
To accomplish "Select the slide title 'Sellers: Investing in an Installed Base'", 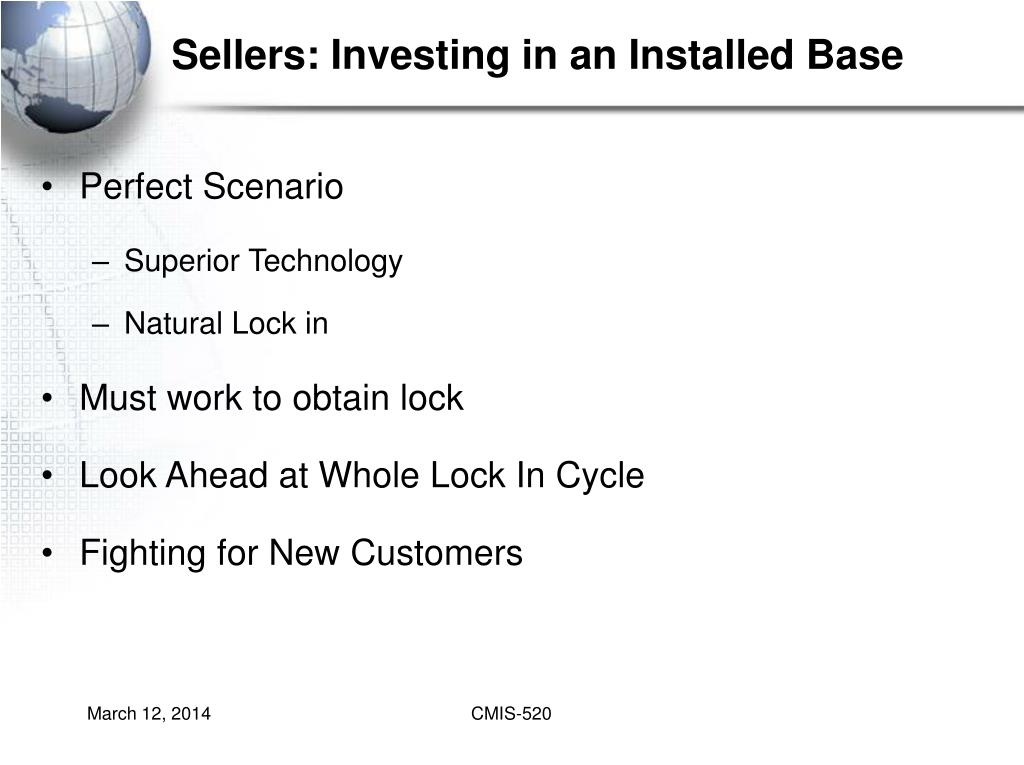I will coord(537,55).
